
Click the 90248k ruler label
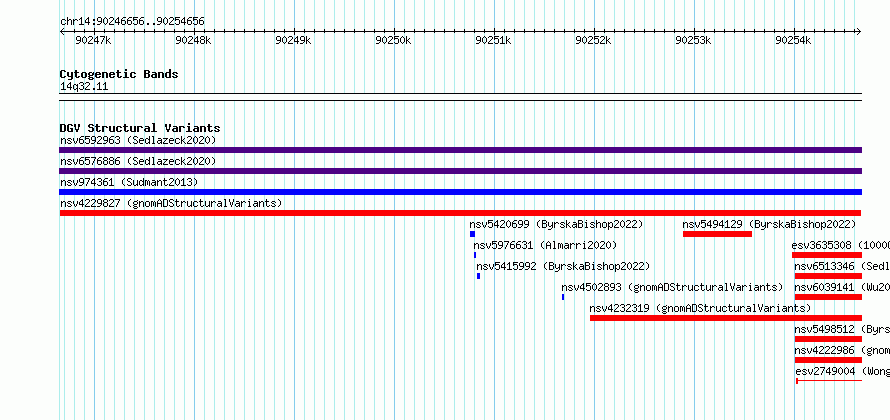194,40
